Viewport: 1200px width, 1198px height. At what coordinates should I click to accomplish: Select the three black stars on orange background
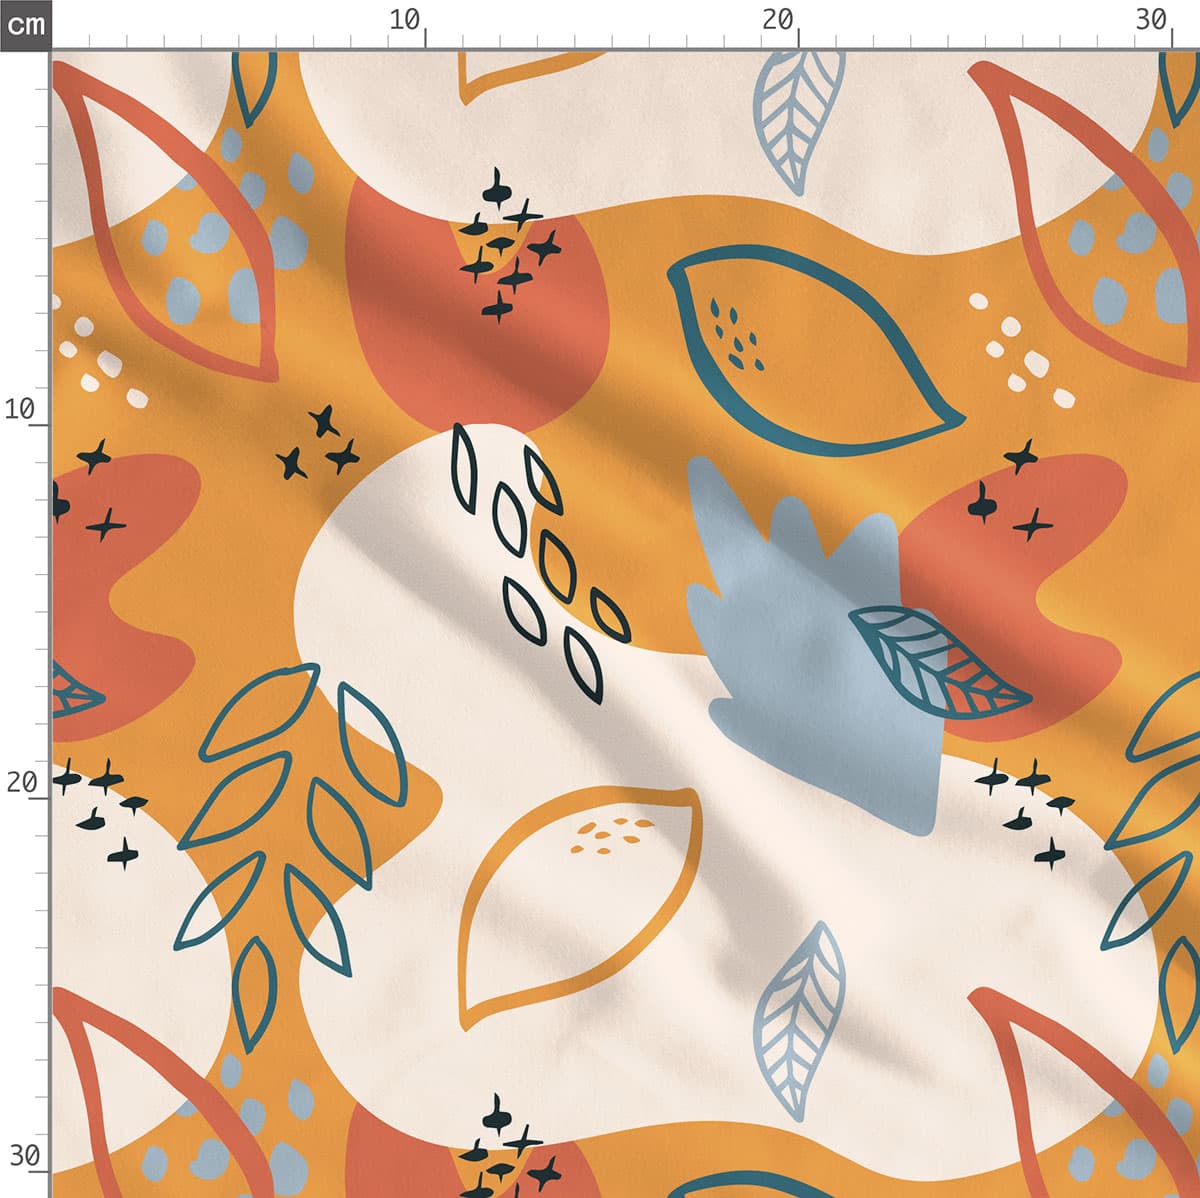click(x=318, y=445)
